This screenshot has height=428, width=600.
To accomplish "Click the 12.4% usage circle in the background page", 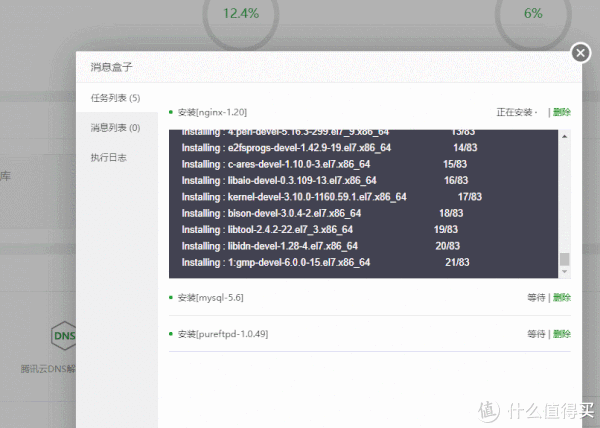I will click(x=241, y=14).
